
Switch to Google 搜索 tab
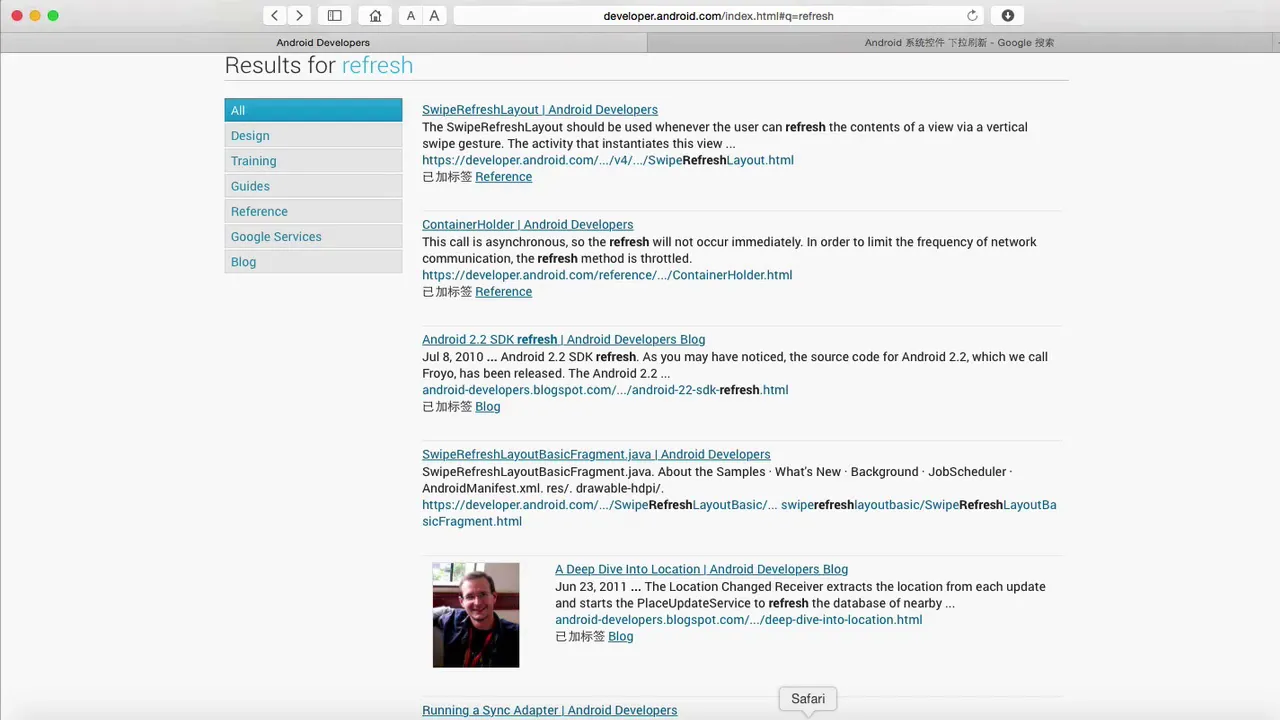959,42
